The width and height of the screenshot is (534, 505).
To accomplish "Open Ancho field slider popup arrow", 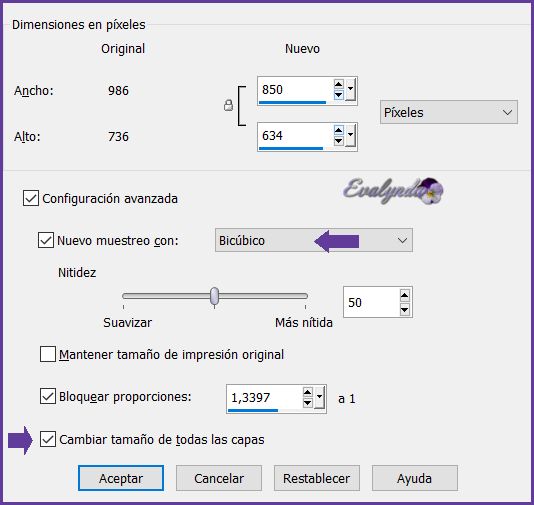I will point(350,90).
